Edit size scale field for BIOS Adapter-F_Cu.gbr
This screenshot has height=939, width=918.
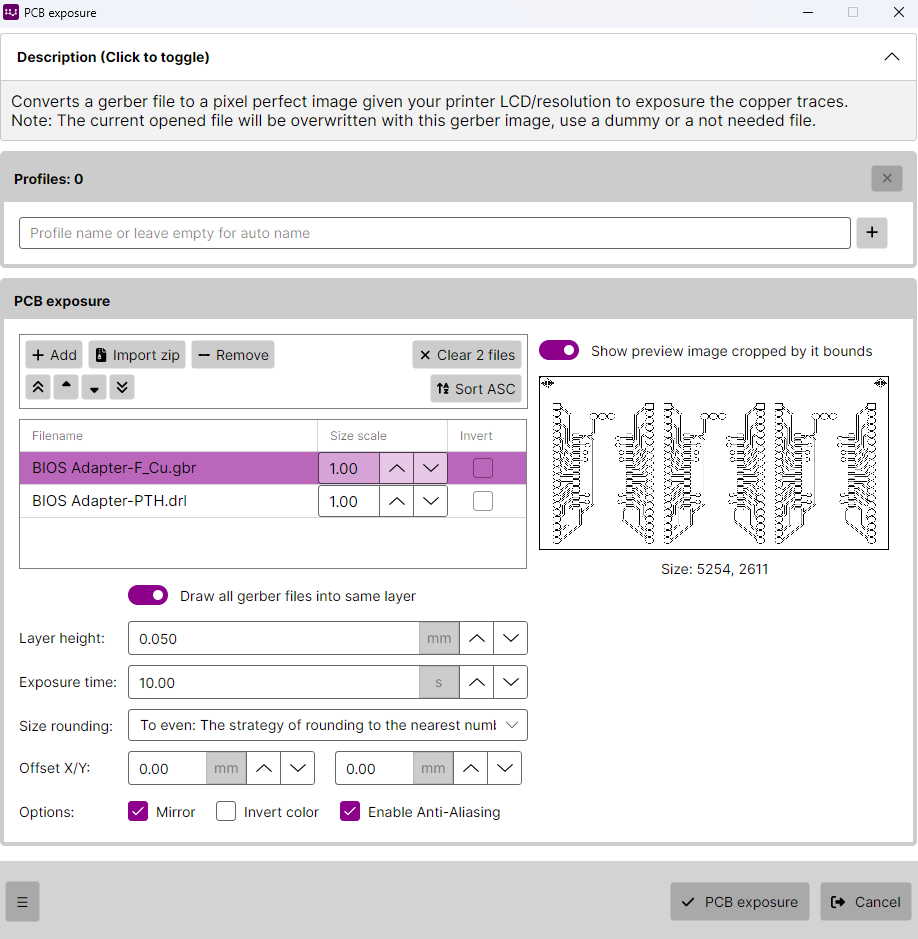(x=349, y=468)
